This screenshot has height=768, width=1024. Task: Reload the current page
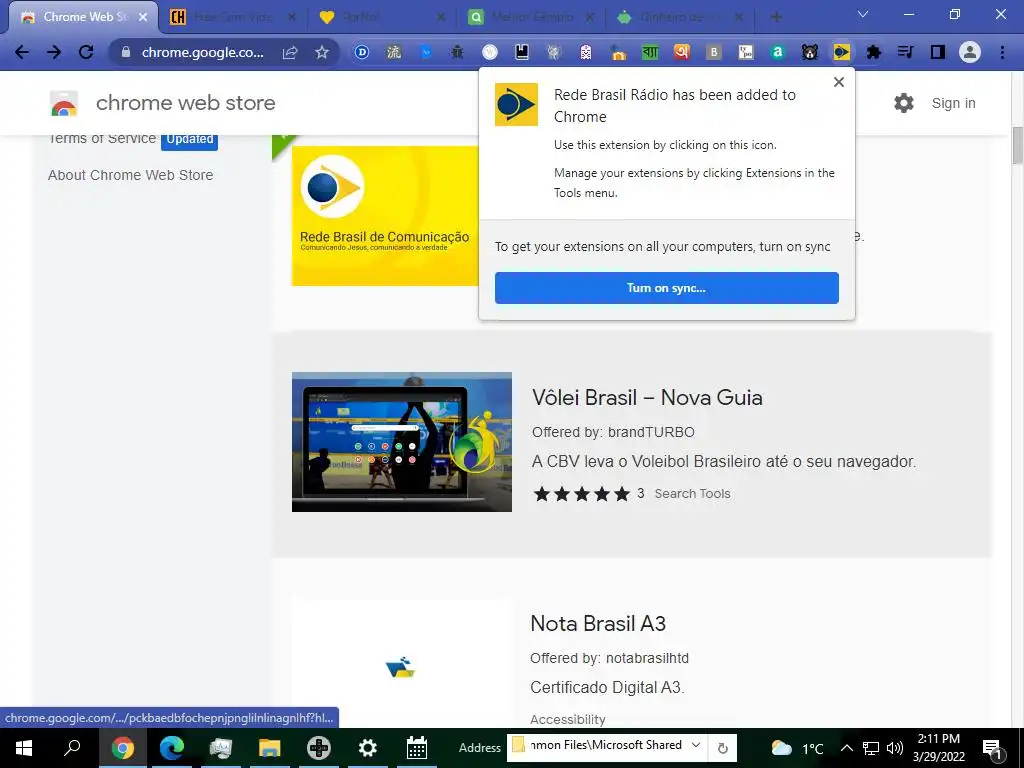pyautogui.click(x=86, y=52)
